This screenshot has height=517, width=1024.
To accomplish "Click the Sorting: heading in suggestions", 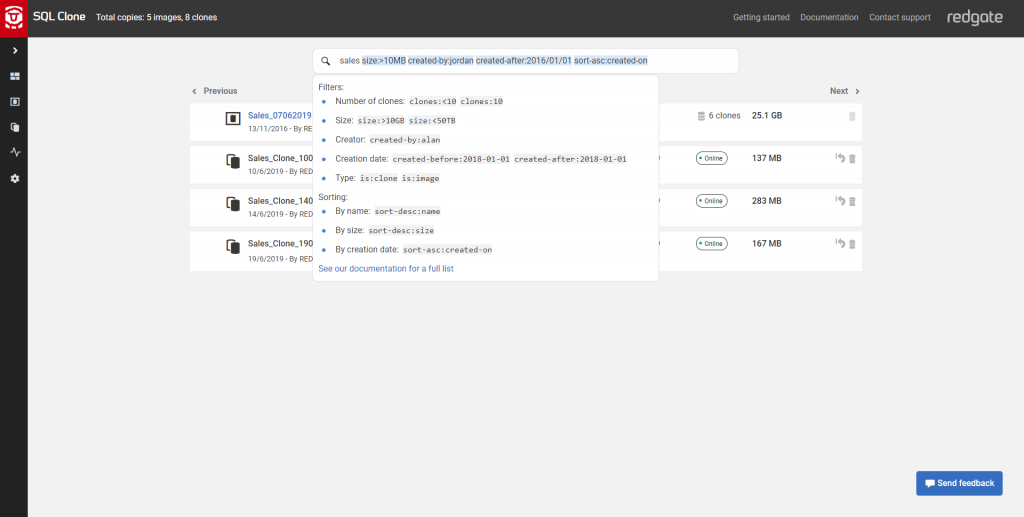I will pos(333,196).
